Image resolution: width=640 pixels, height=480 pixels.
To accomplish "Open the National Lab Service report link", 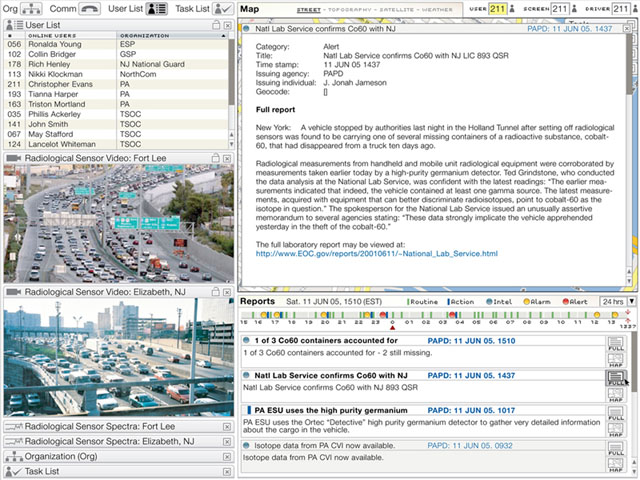I will (x=376, y=253).
